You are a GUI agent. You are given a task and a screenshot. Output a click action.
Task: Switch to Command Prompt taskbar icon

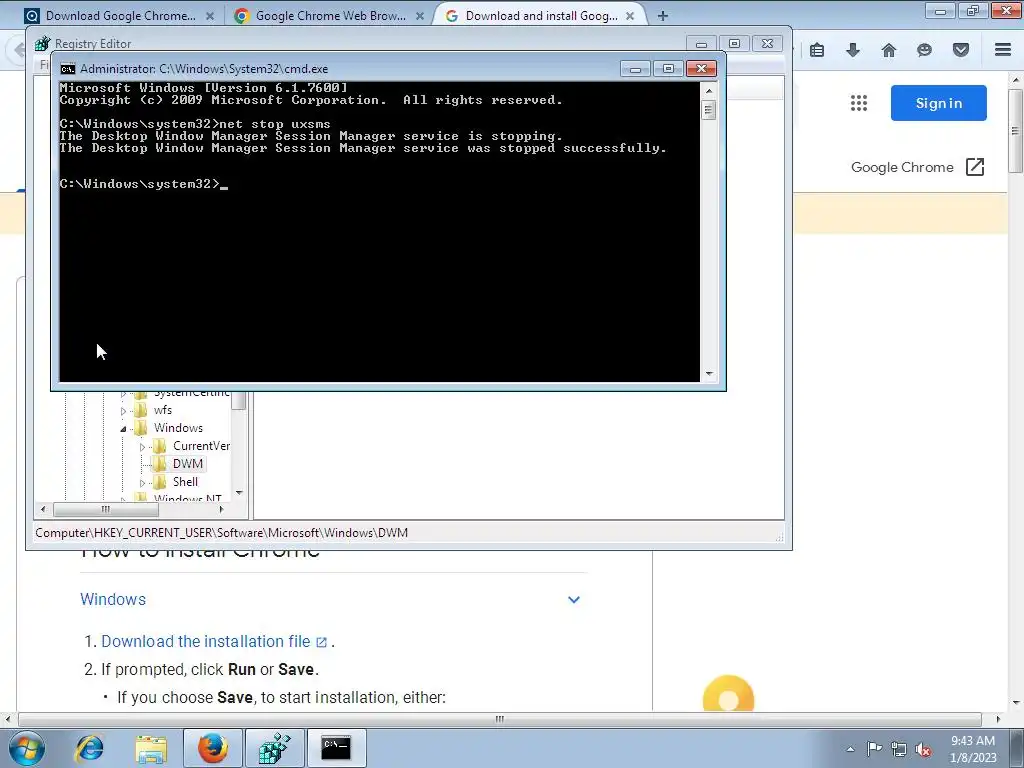[x=336, y=748]
